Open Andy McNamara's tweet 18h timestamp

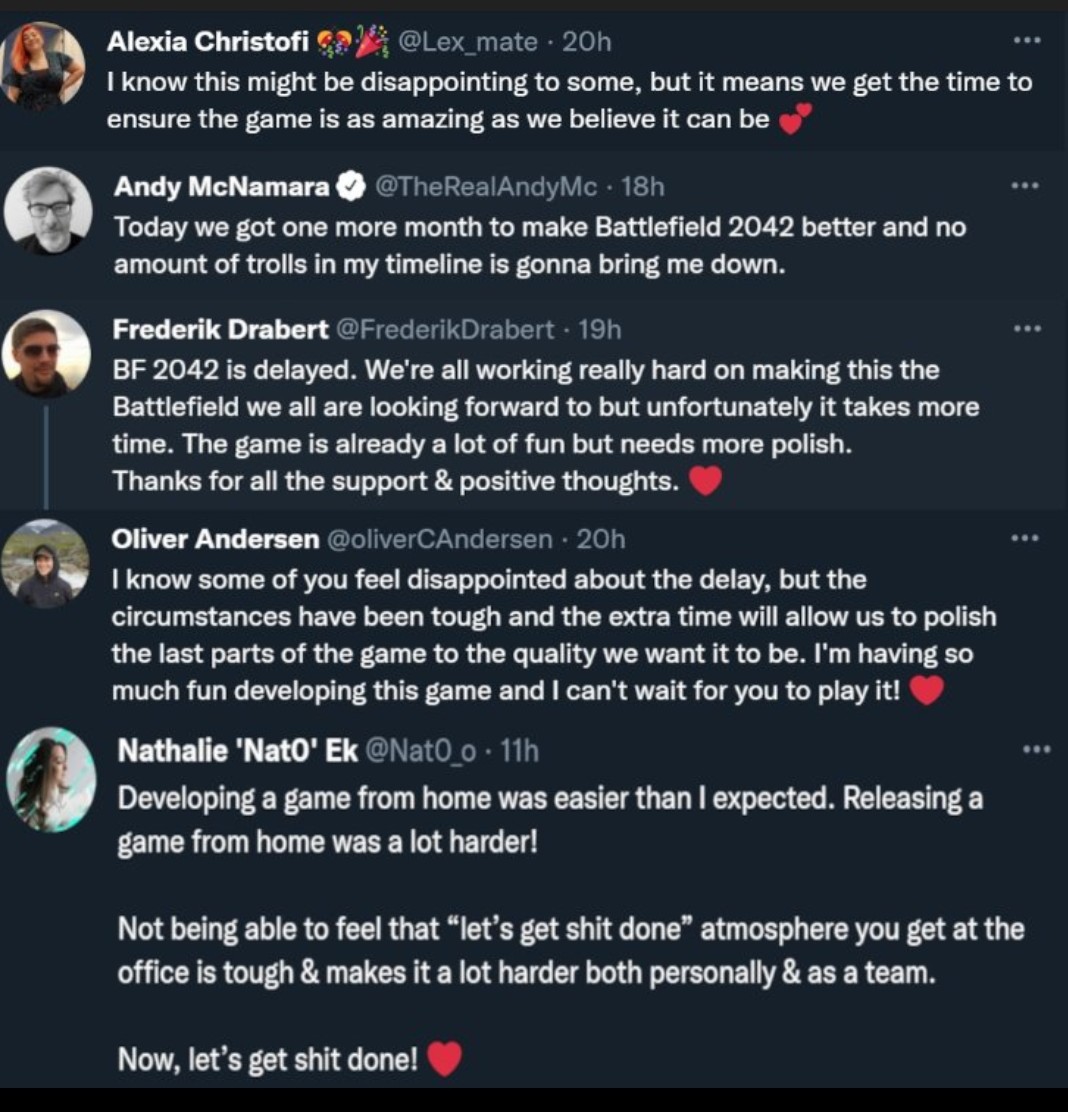642,187
